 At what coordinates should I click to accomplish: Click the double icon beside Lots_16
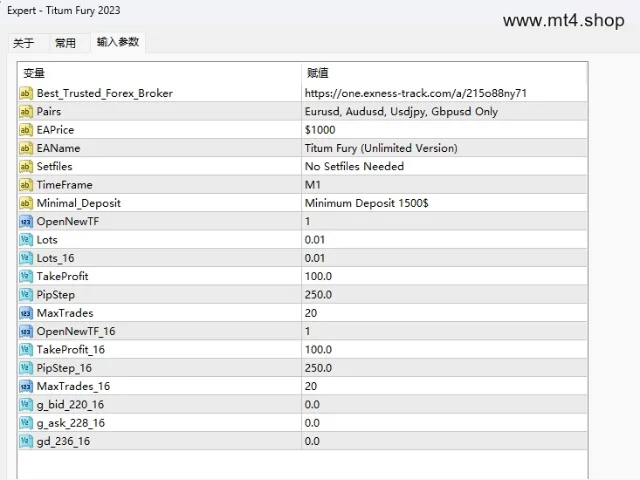(x=26, y=258)
